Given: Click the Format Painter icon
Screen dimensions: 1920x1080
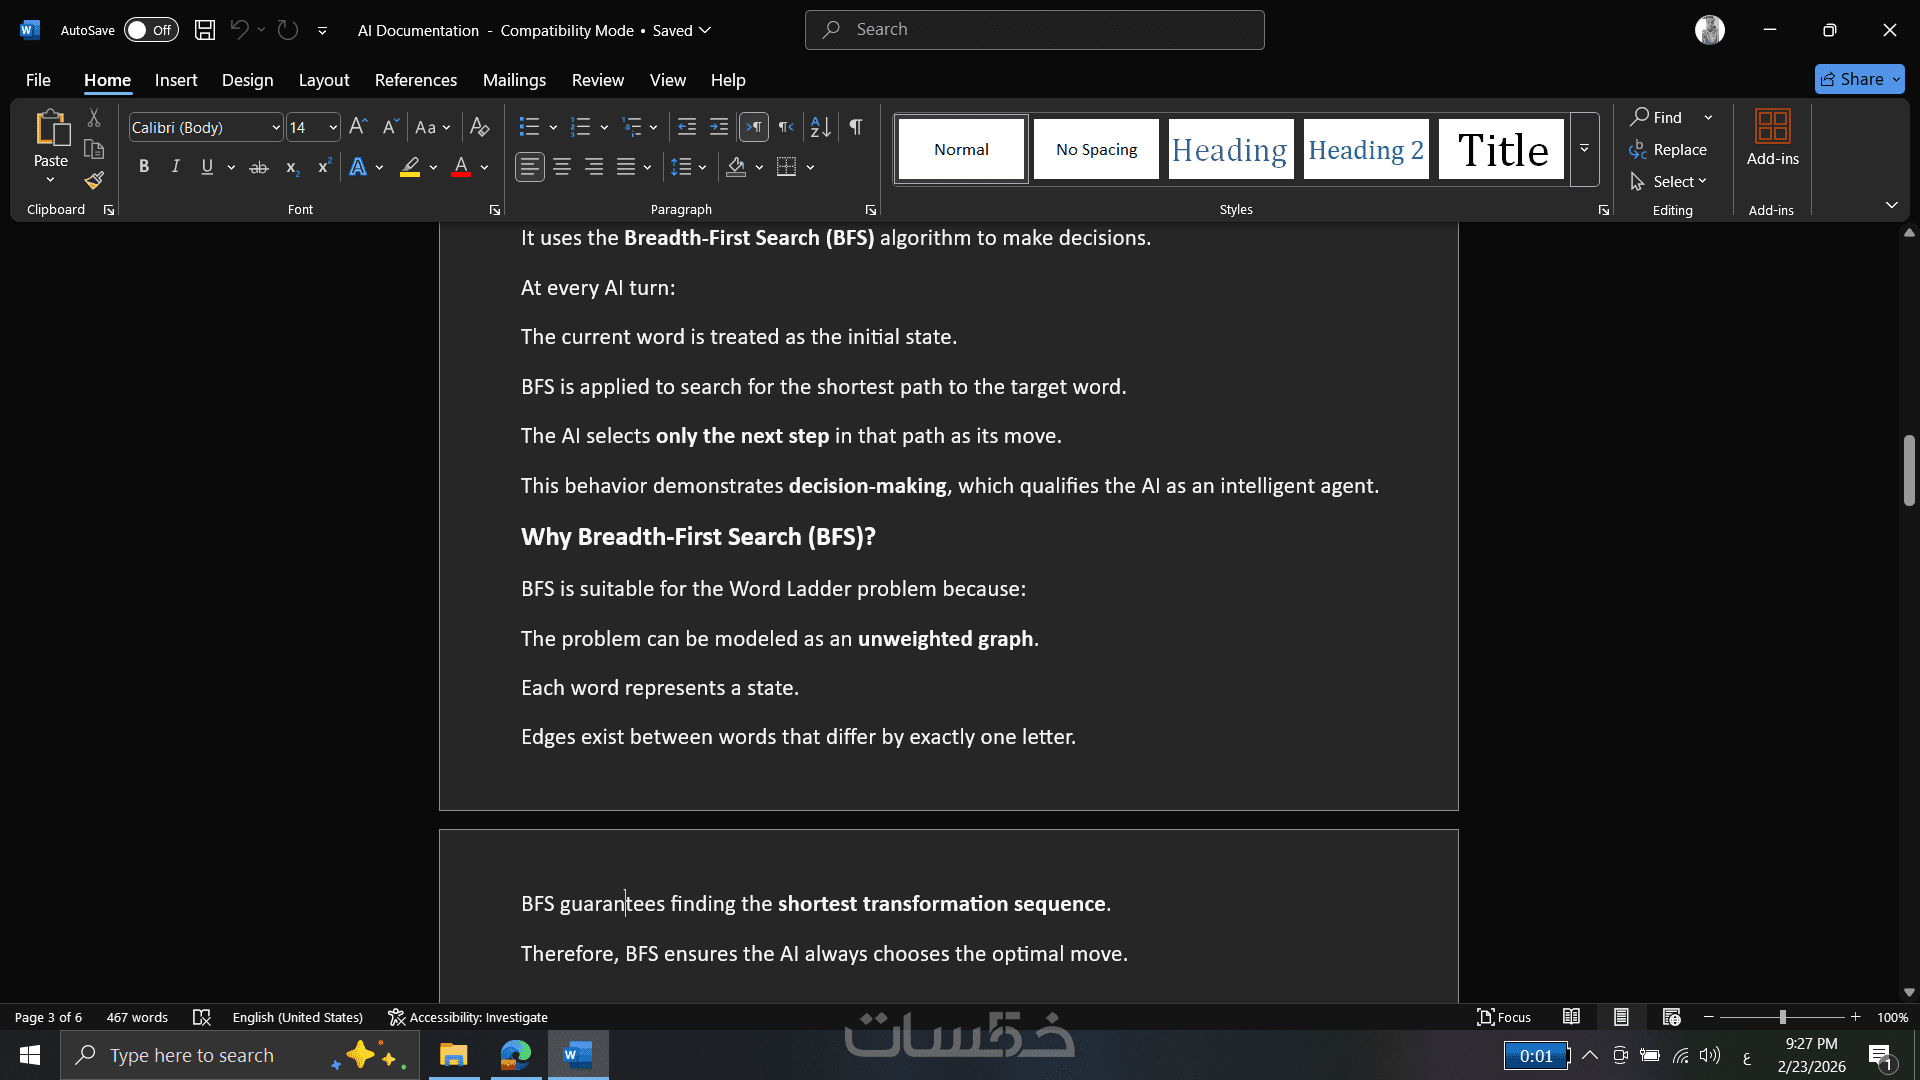Looking at the screenshot, I should (x=94, y=181).
